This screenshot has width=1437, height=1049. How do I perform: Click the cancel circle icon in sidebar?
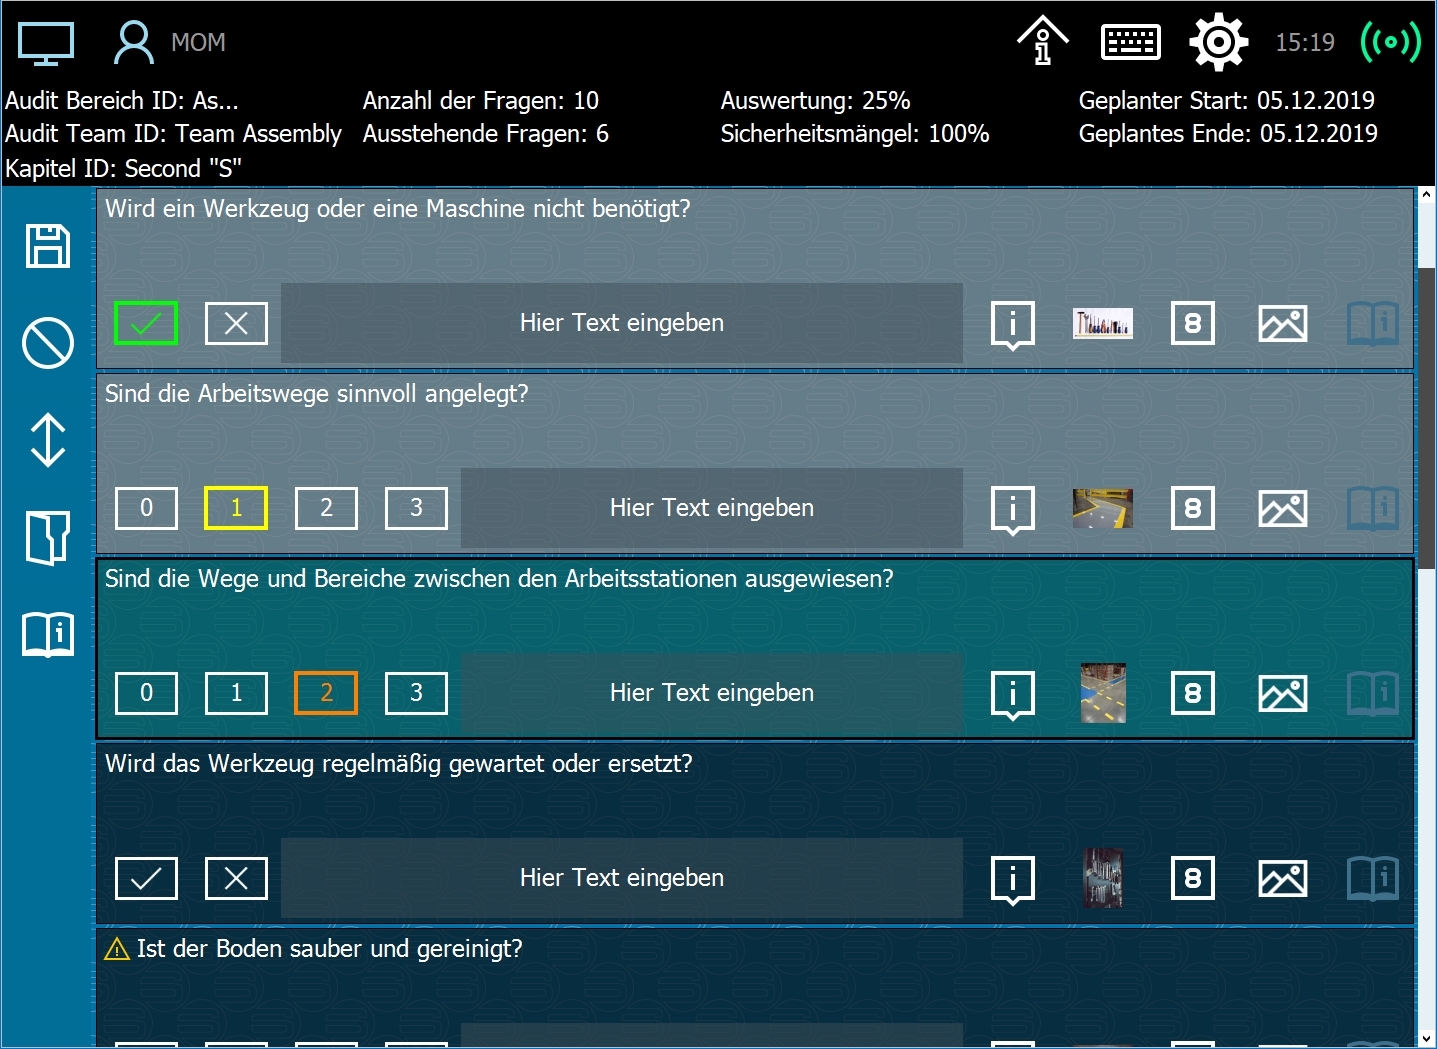tap(48, 343)
